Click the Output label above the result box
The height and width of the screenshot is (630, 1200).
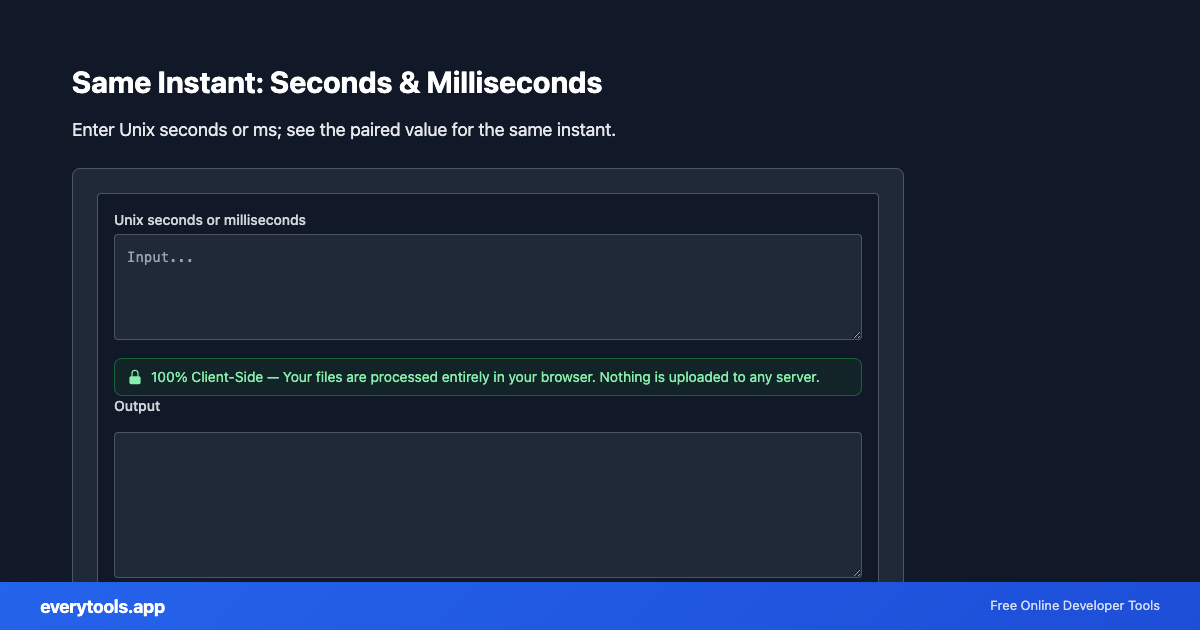point(137,406)
